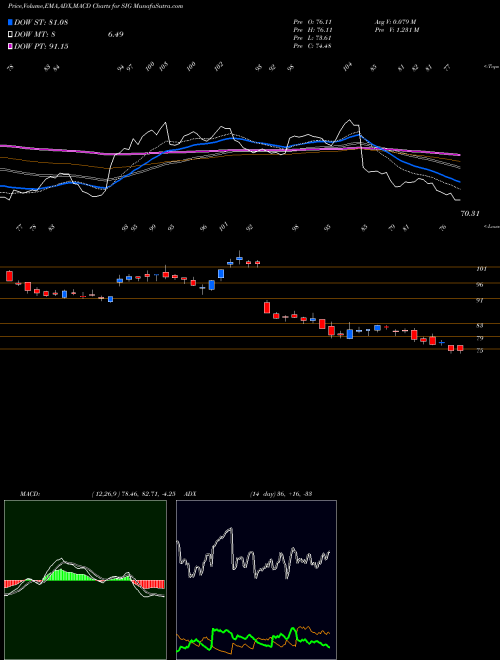Viewport: 500px width, 660px height.
Task: Click inside the ADX indicator chart
Action: click(x=256, y=580)
